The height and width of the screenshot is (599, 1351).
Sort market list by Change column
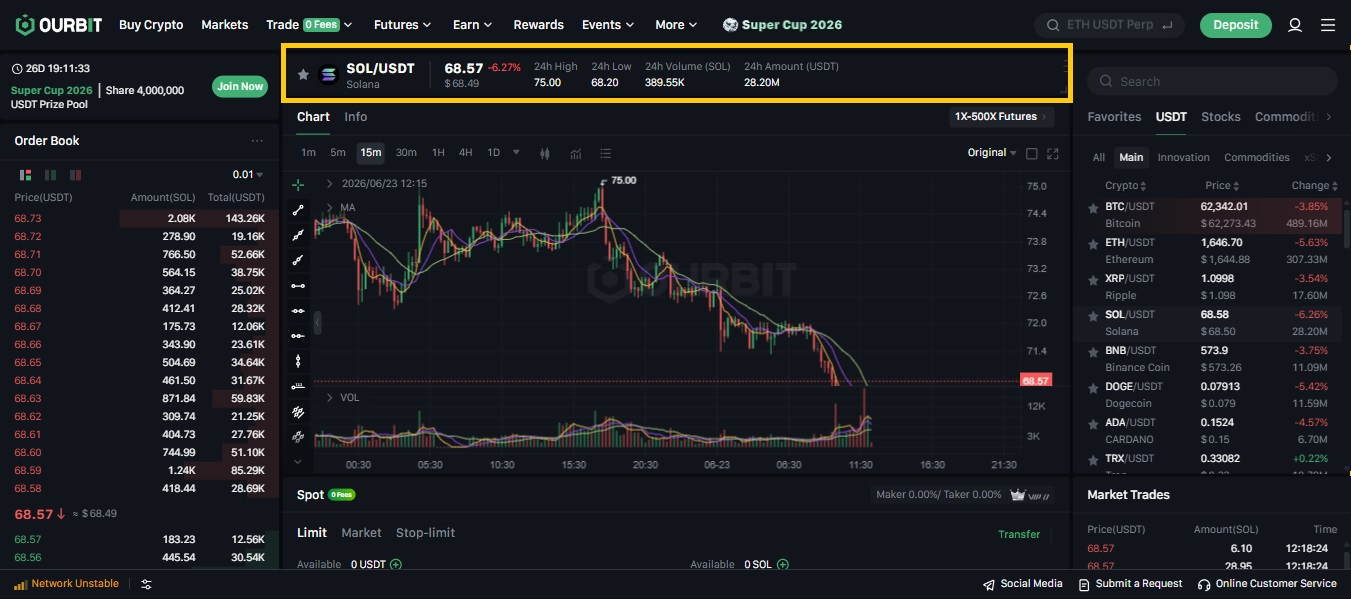point(1313,186)
